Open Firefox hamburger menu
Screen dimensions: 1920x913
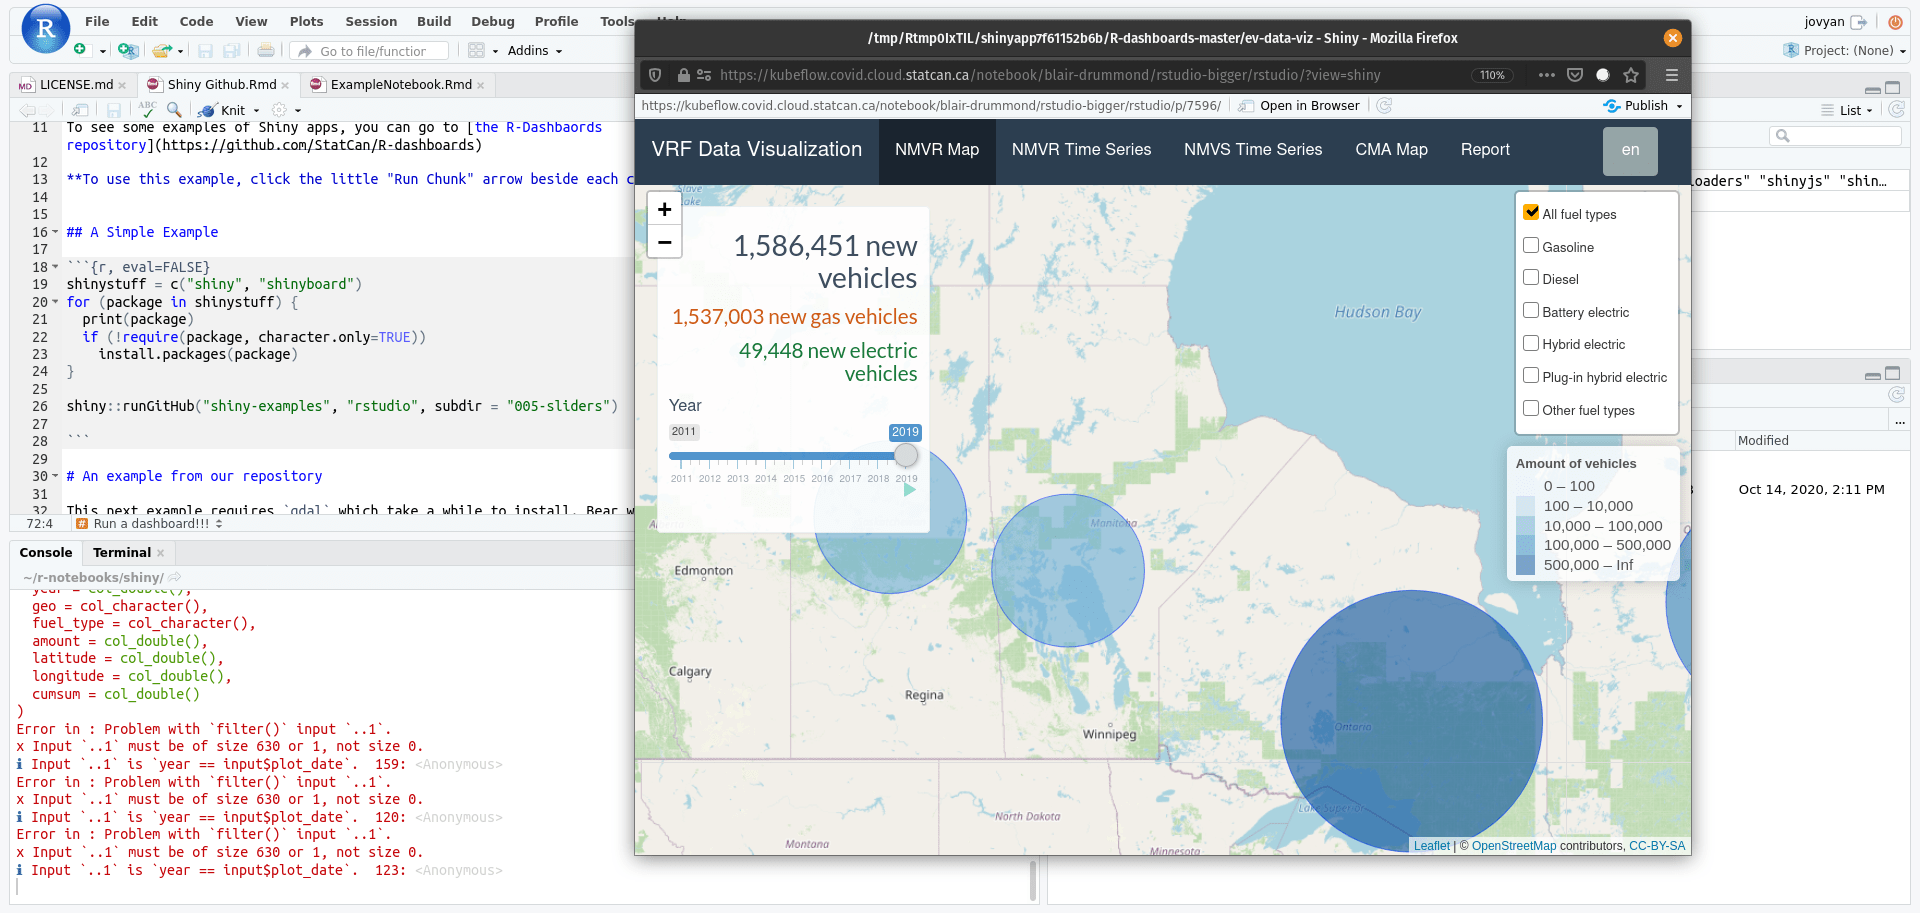point(1671,75)
